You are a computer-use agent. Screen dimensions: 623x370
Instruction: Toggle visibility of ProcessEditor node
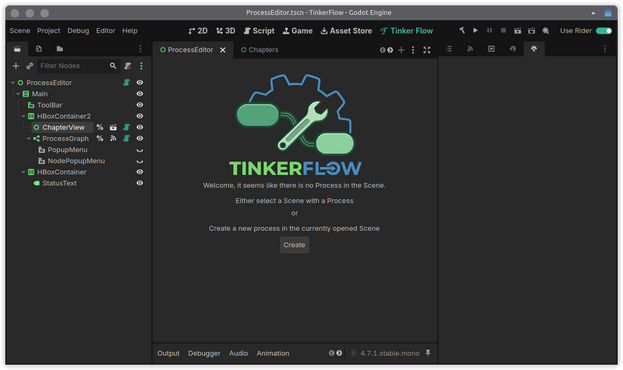[140, 82]
